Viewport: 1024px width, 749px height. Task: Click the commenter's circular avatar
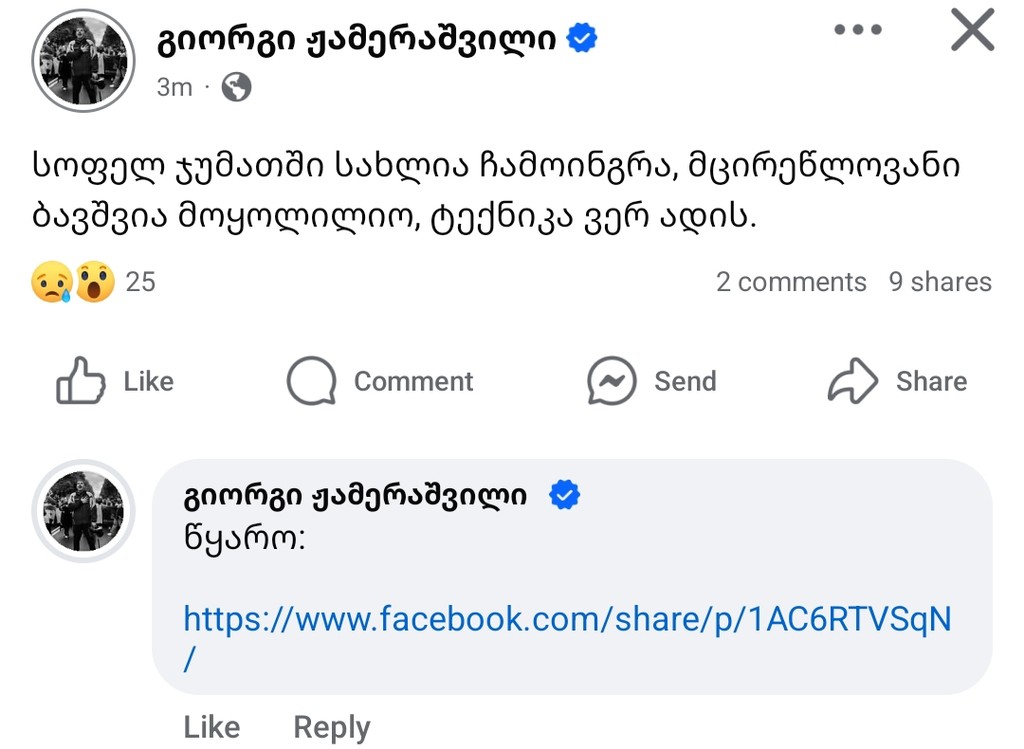83,511
